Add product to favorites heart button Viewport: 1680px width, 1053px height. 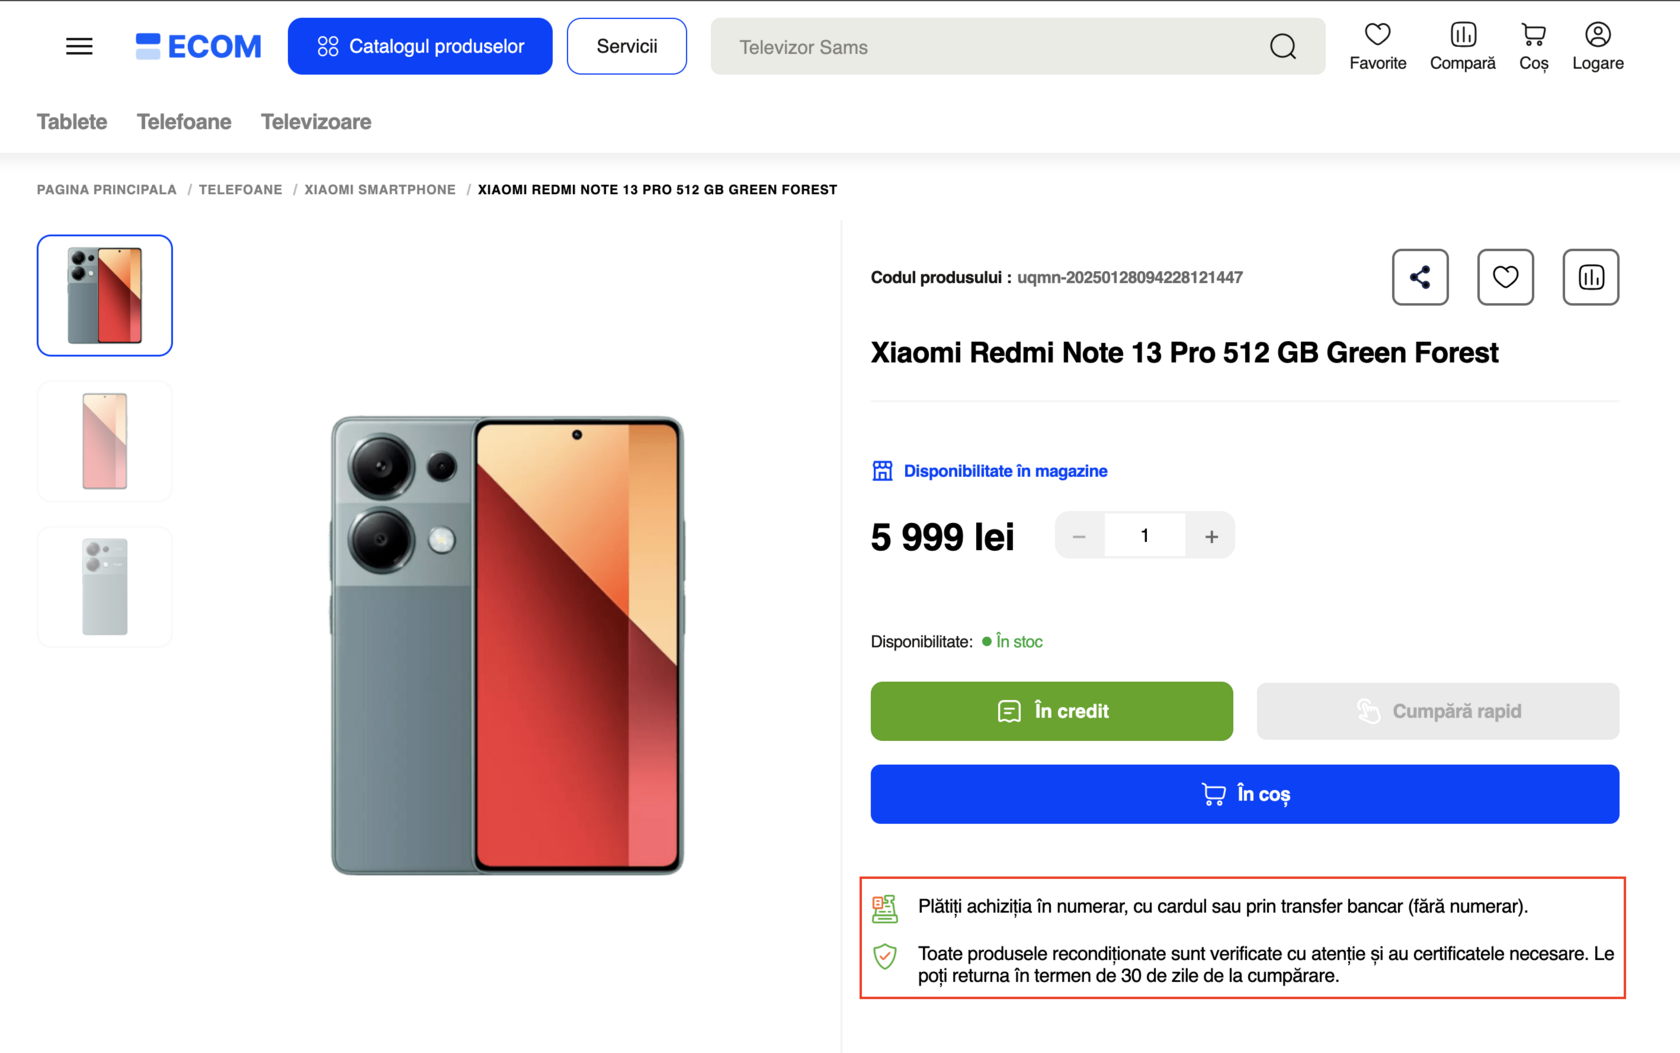pos(1505,277)
